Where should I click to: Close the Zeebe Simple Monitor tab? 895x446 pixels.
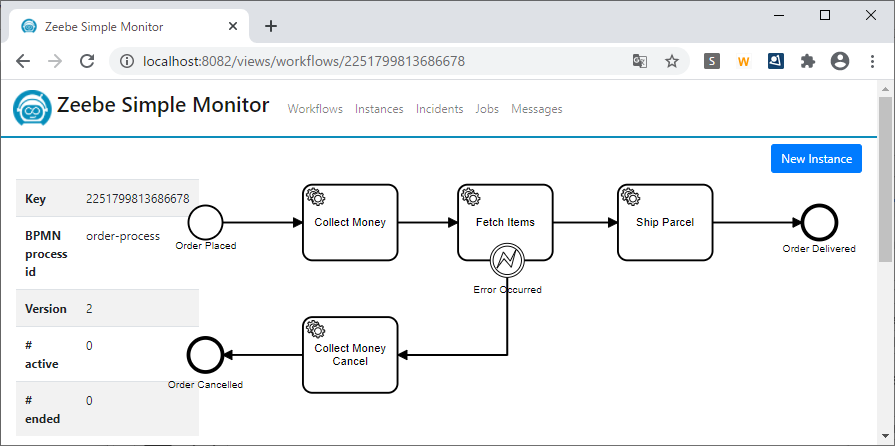pyautogui.click(x=233, y=26)
